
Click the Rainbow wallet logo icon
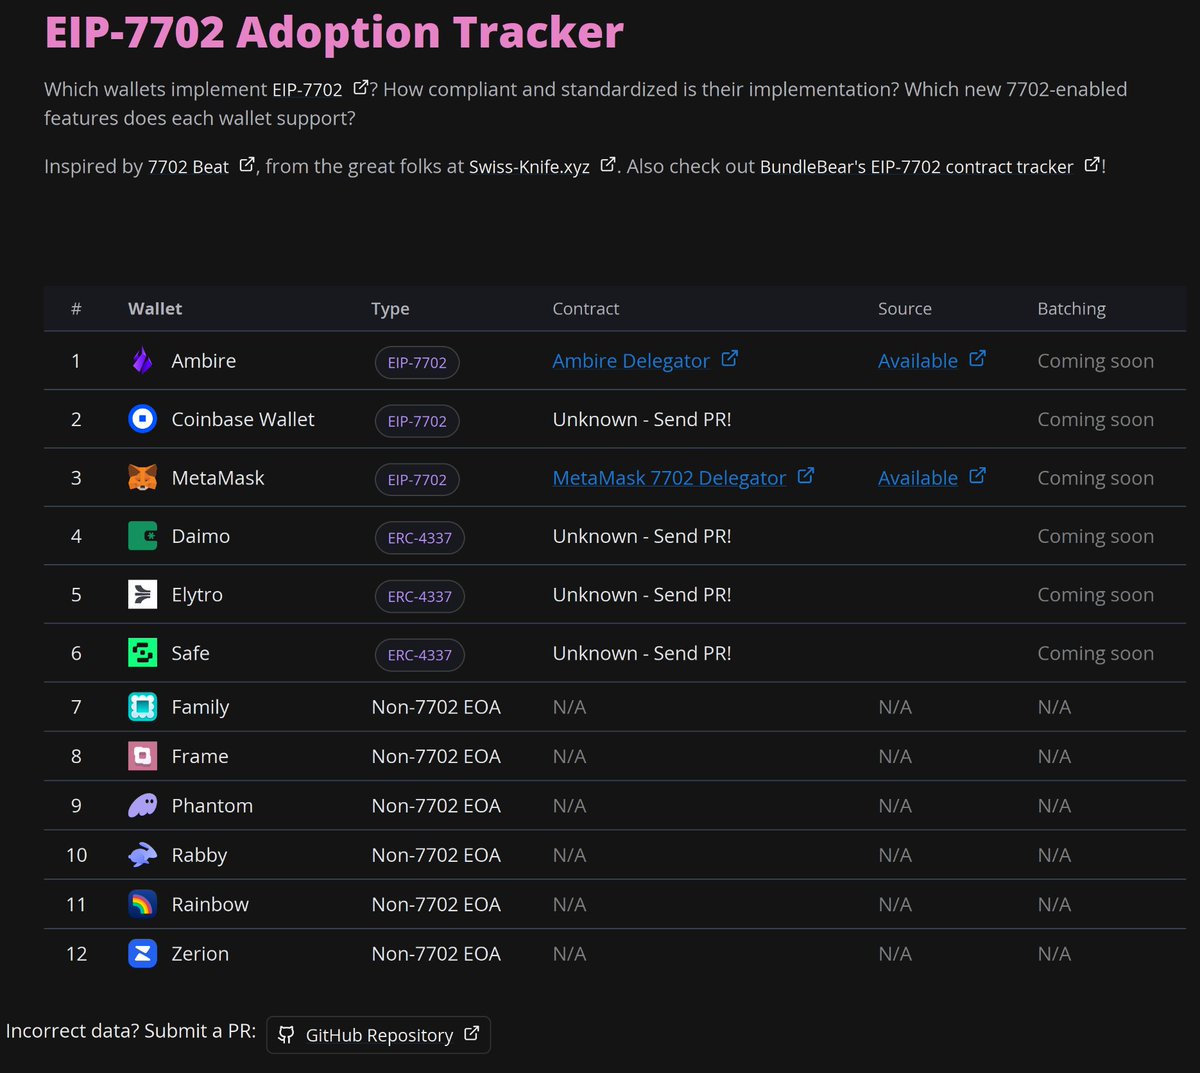pyautogui.click(x=143, y=904)
